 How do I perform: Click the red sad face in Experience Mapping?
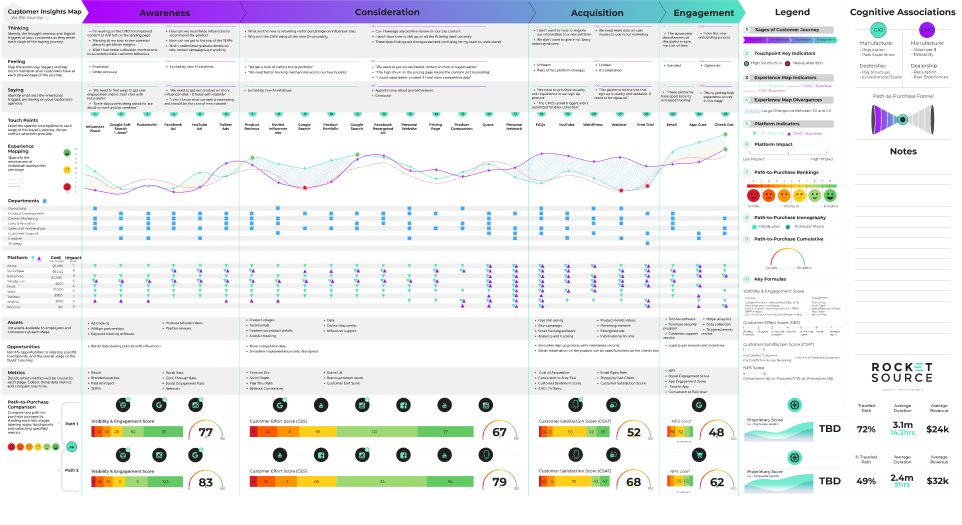coord(67,187)
